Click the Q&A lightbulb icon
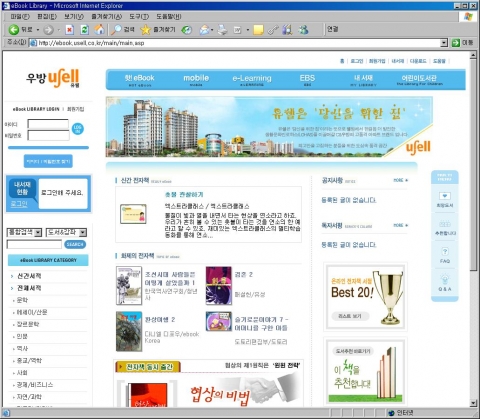 point(445,279)
